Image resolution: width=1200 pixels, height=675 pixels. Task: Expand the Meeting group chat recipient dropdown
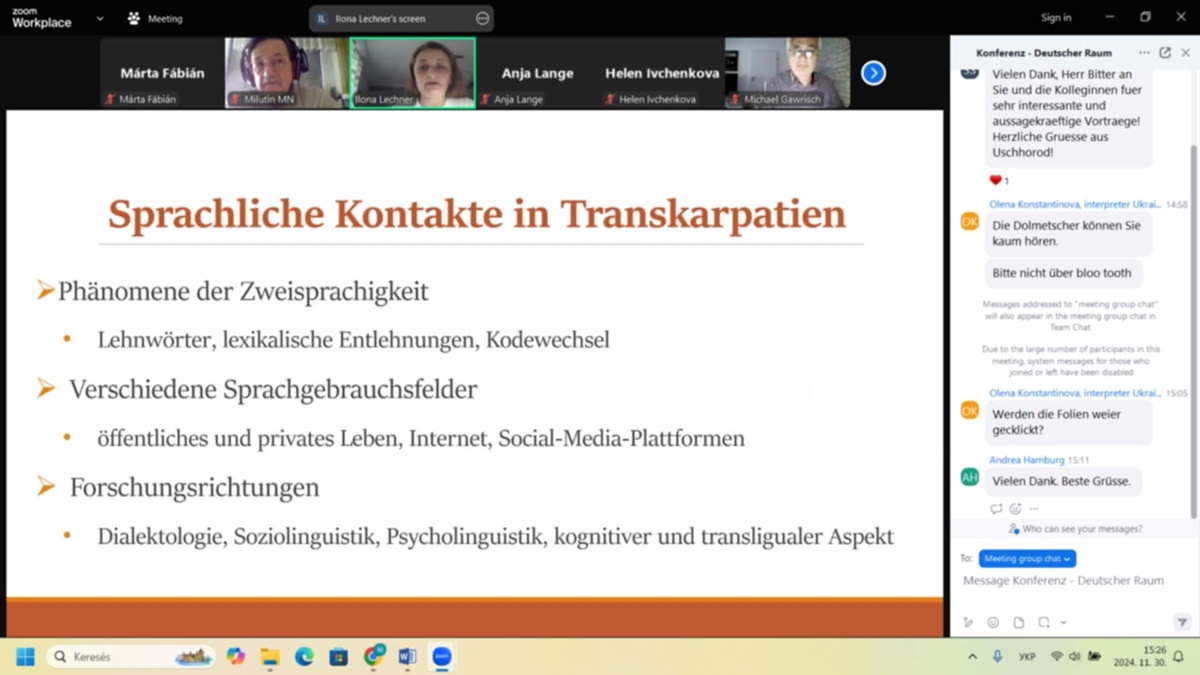(x=1027, y=559)
